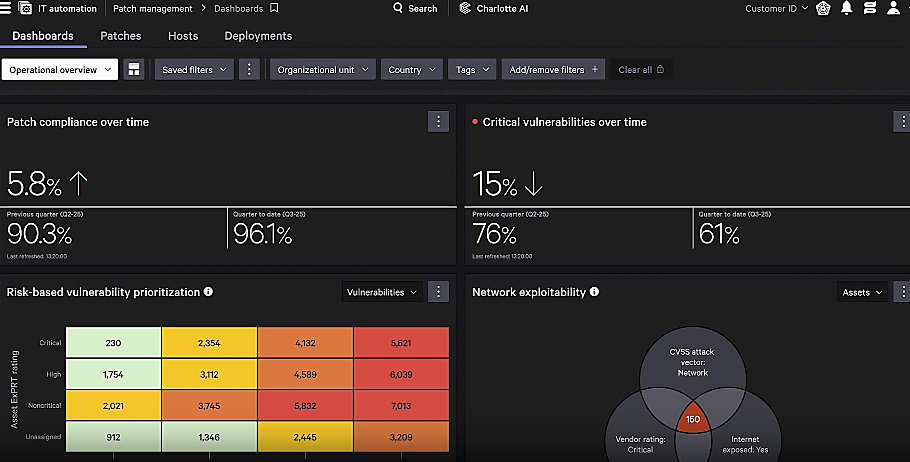Click the Critical 5,621 red heatmap cell
The width and height of the screenshot is (910, 462).
[x=401, y=343]
